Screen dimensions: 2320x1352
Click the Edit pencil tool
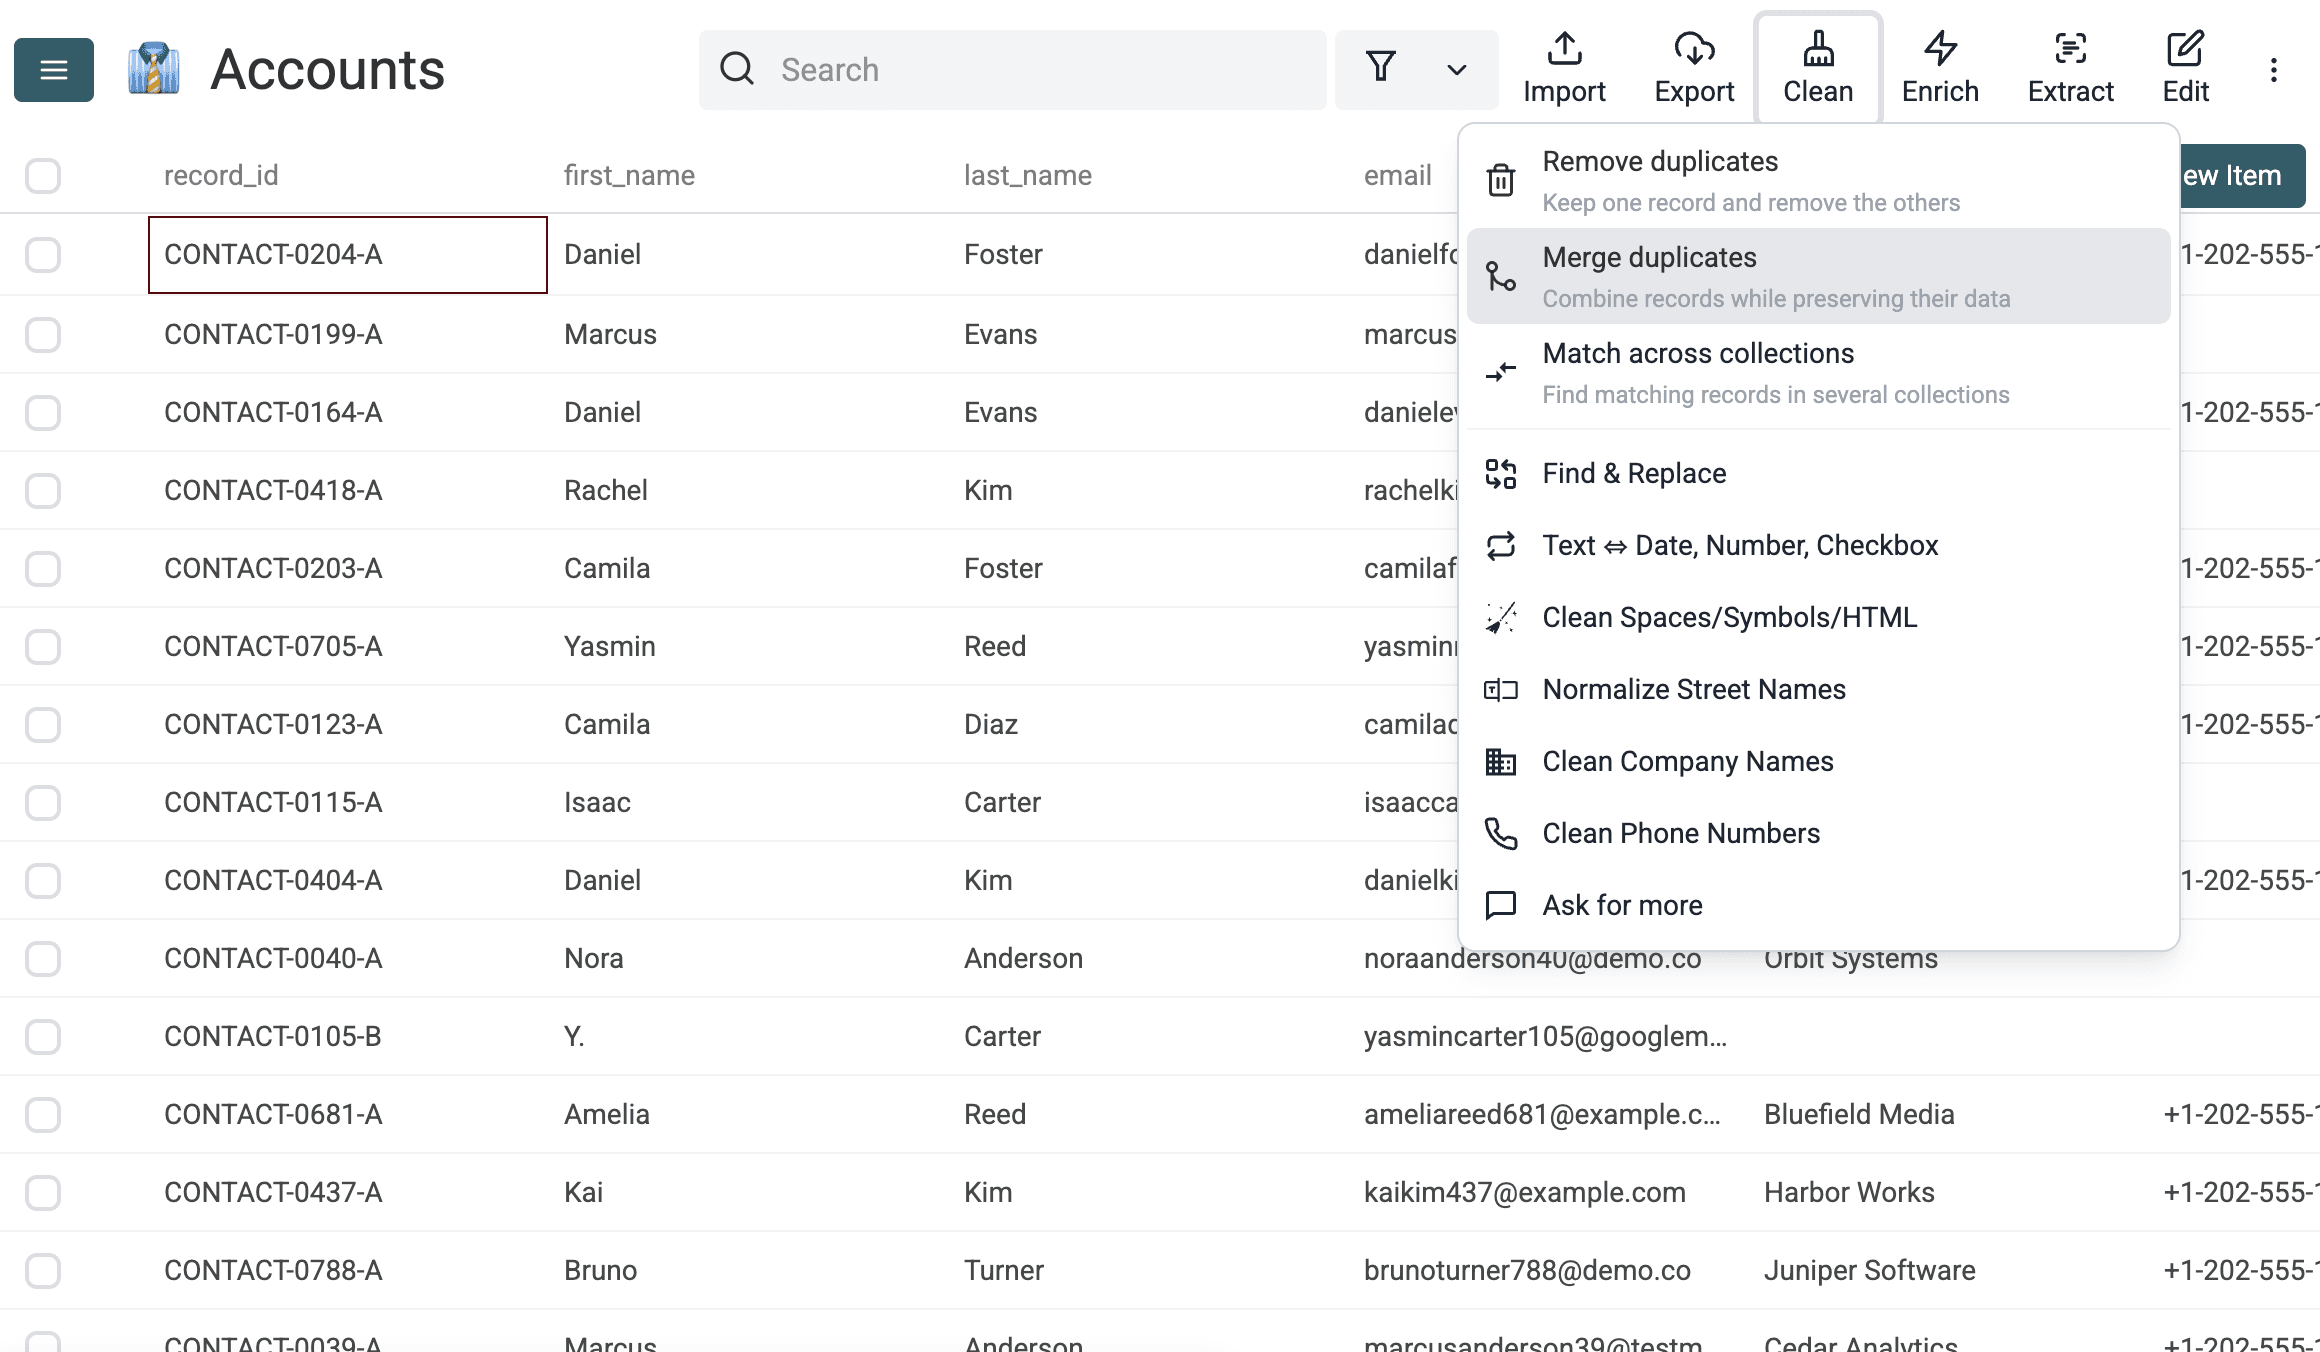[2185, 68]
